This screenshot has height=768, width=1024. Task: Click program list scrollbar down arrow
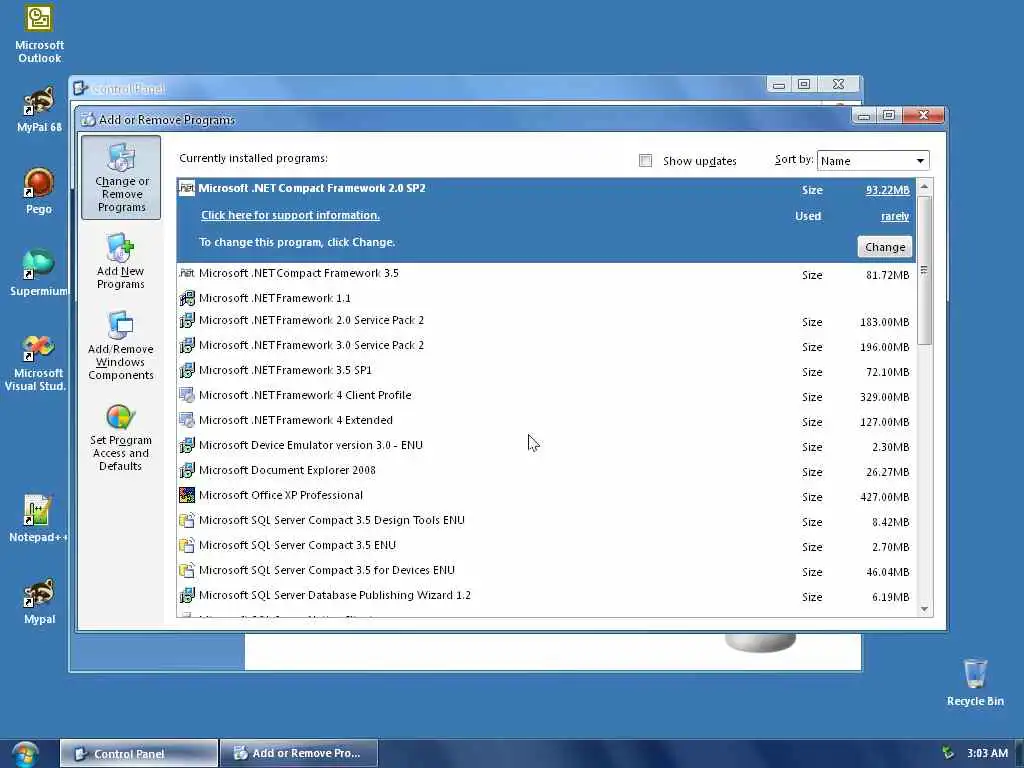pos(924,609)
